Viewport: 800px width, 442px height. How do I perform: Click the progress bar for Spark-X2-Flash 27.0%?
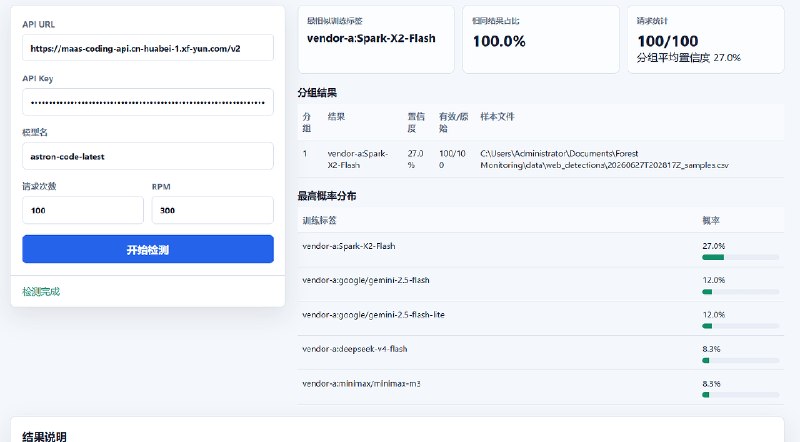click(x=741, y=257)
